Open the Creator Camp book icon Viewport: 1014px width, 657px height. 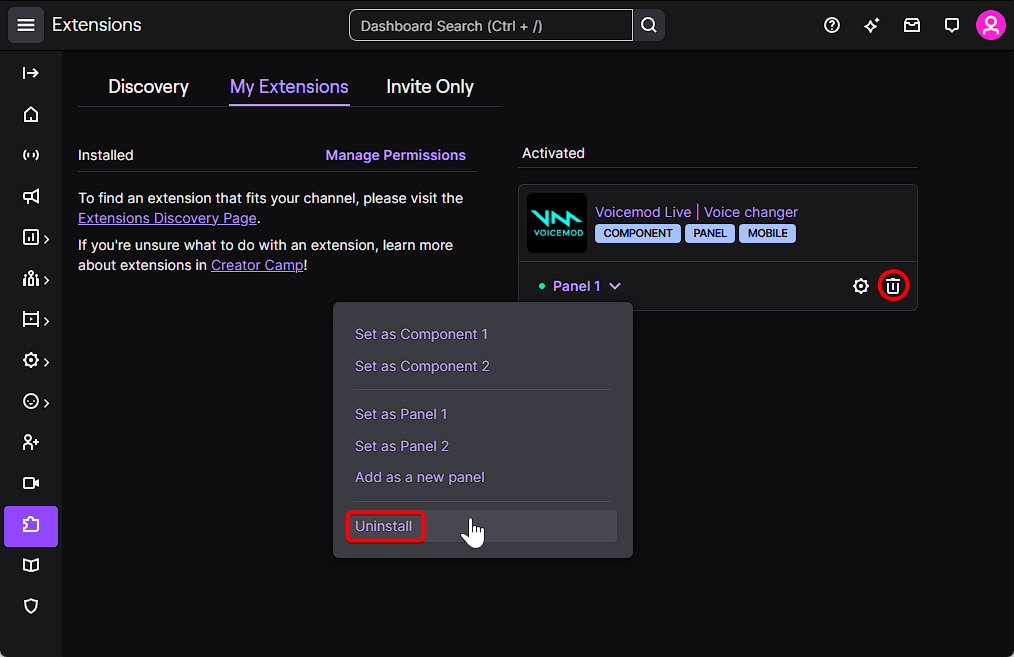[x=31, y=566]
